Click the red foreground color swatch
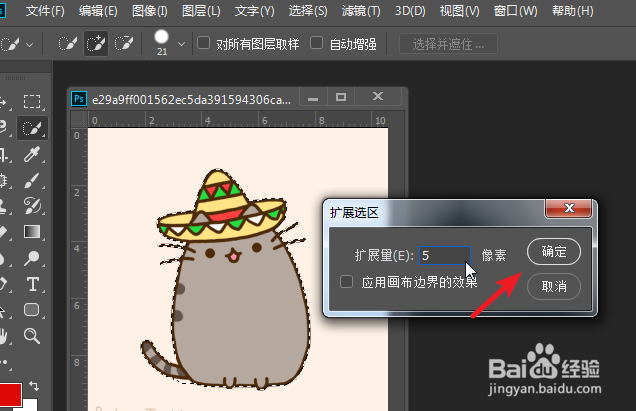The width and height of the screenshot is (636, 411). [10, 394]
